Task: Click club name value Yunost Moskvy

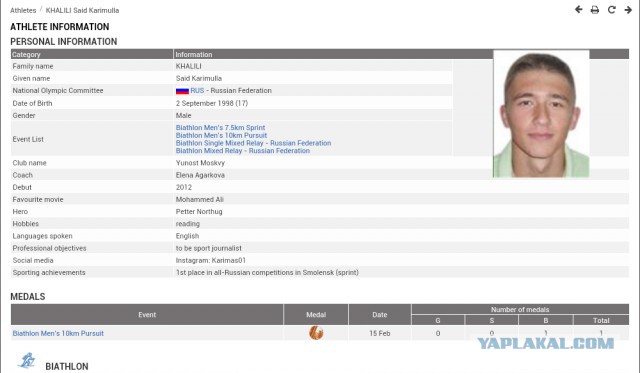Action: (200, 163)
